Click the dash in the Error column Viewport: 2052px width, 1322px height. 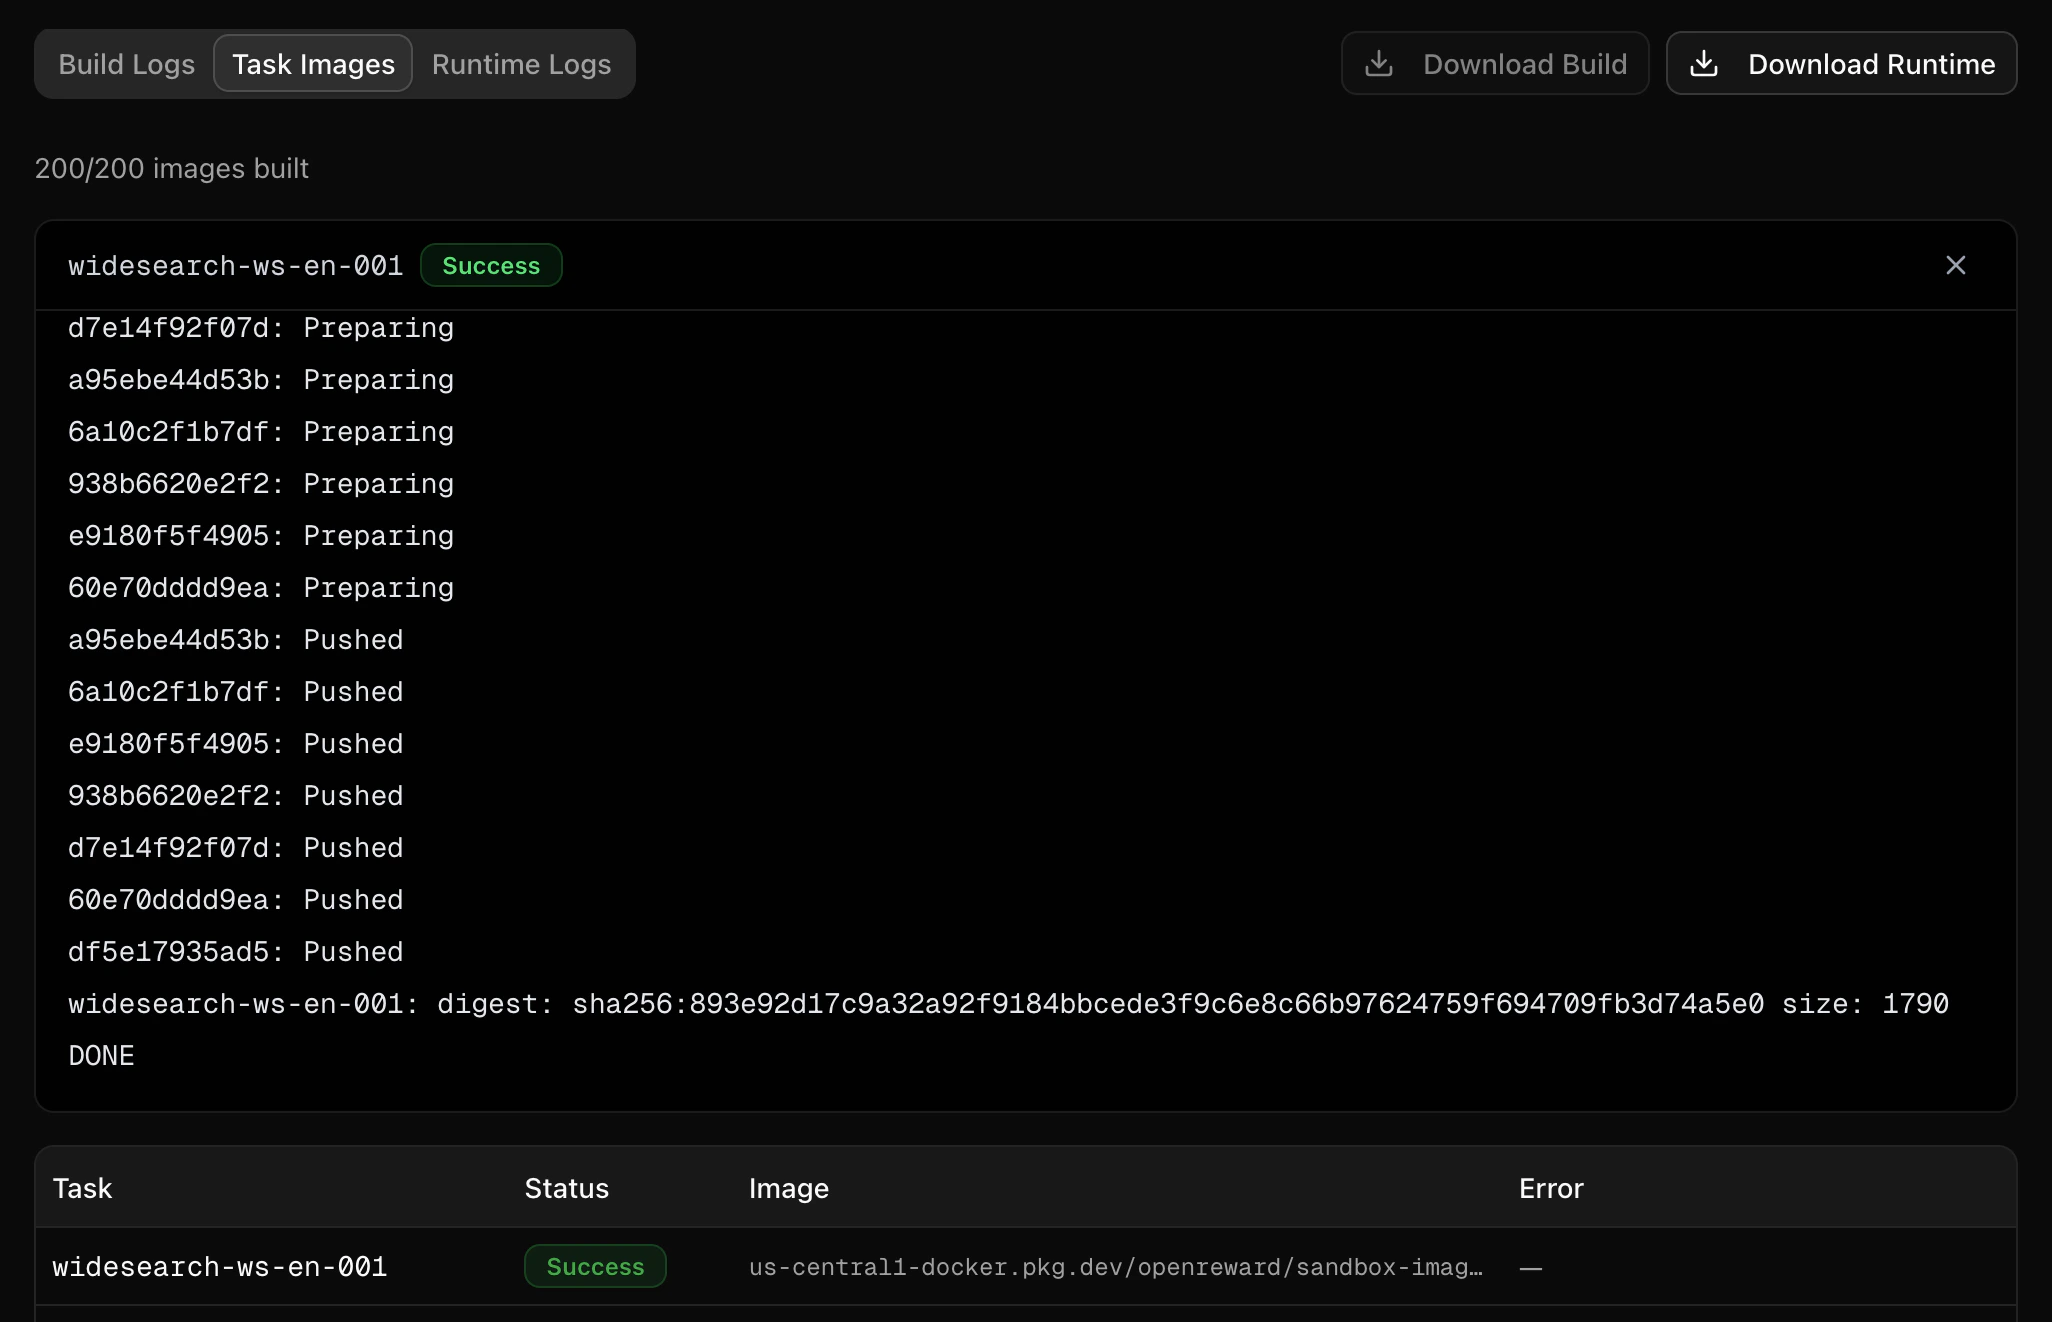[1531, 1266]
